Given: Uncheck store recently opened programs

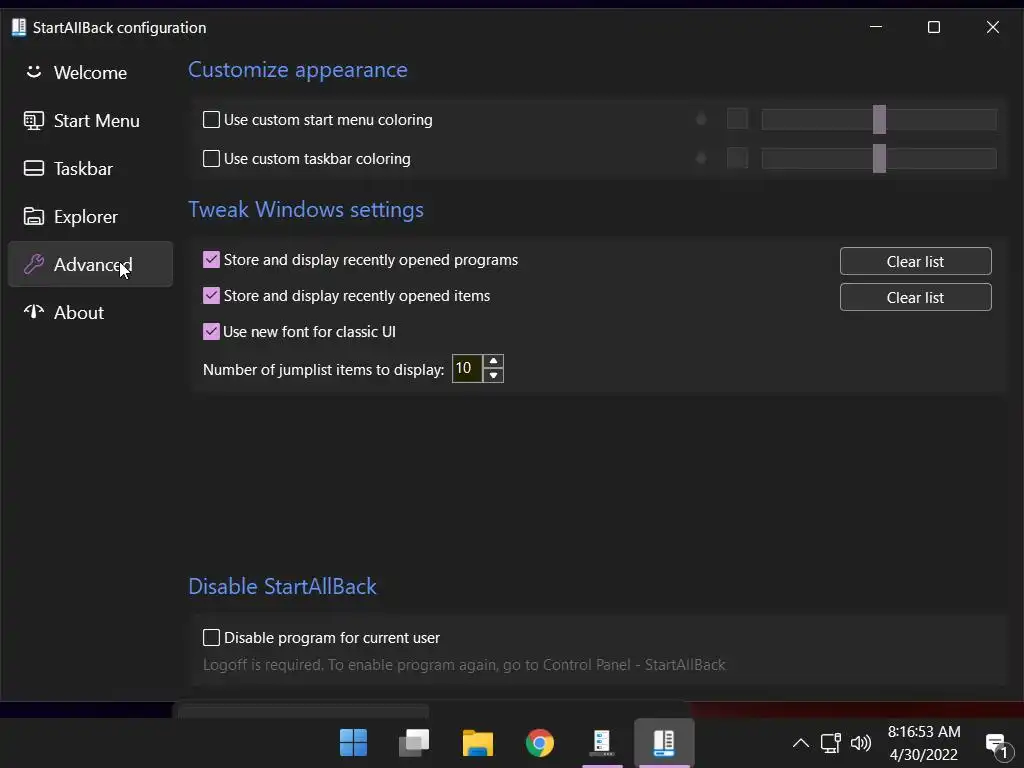Looking at the screenshot, I should pyautogui.click(x=211, y=260).
